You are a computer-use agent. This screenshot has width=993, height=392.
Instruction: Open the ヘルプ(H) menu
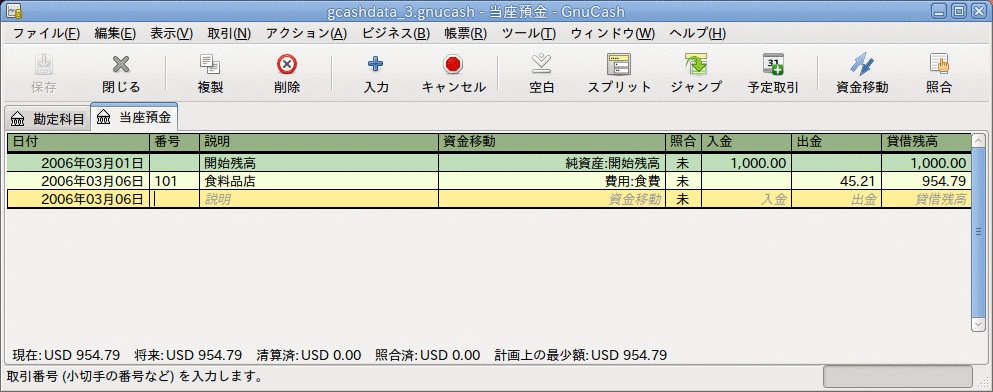tap(697, 34)
